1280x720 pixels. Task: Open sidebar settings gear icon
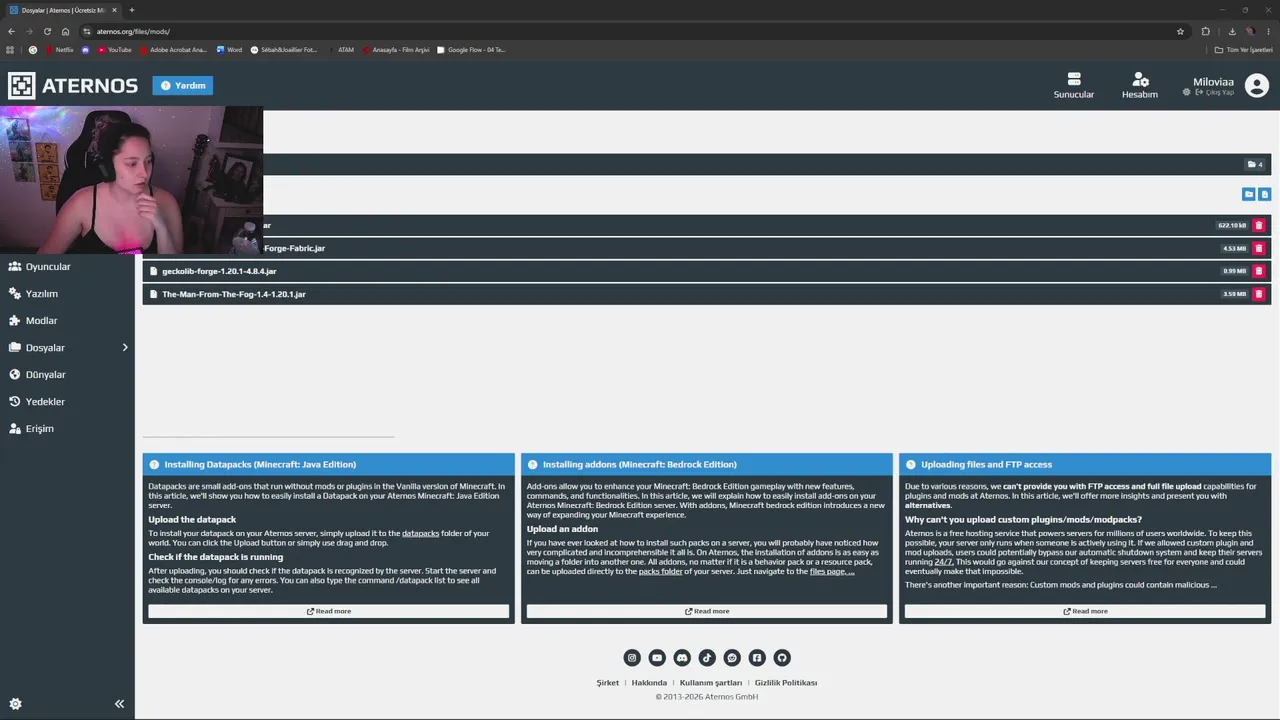[x=15, y=704]
